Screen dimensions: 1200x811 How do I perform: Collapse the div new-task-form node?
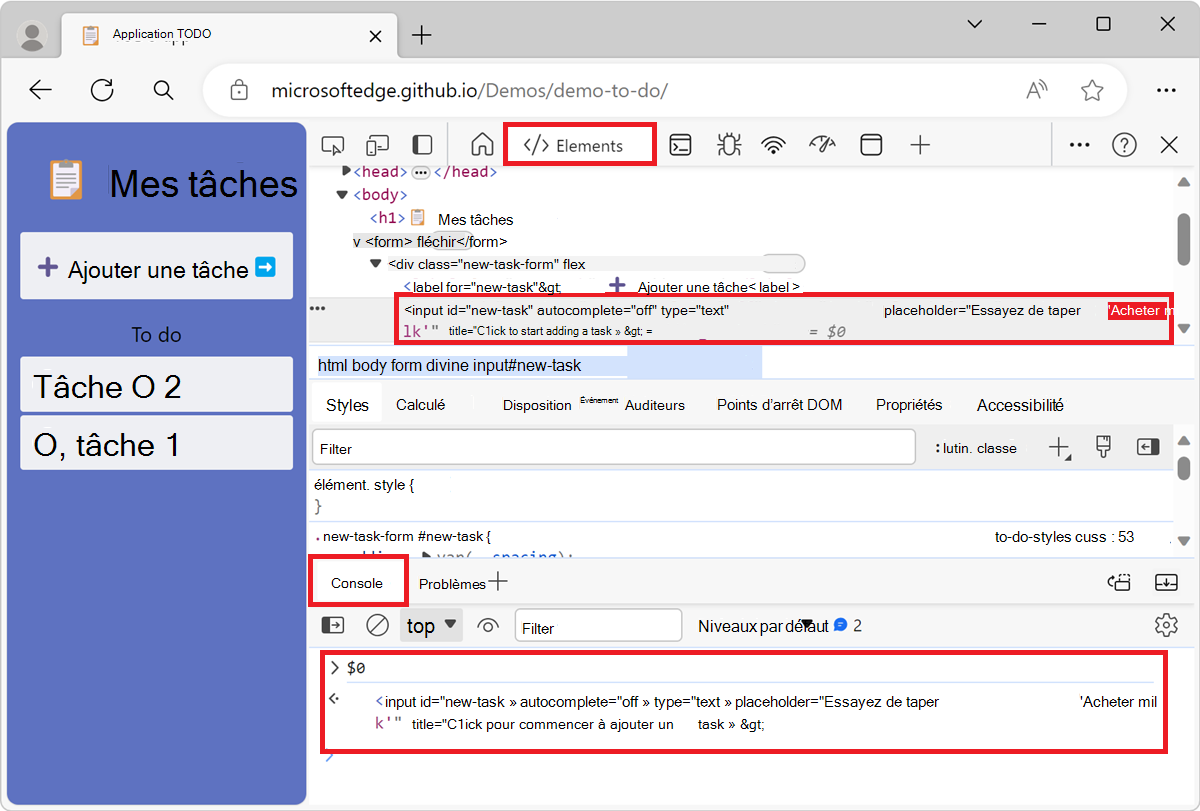coord(376,264)
